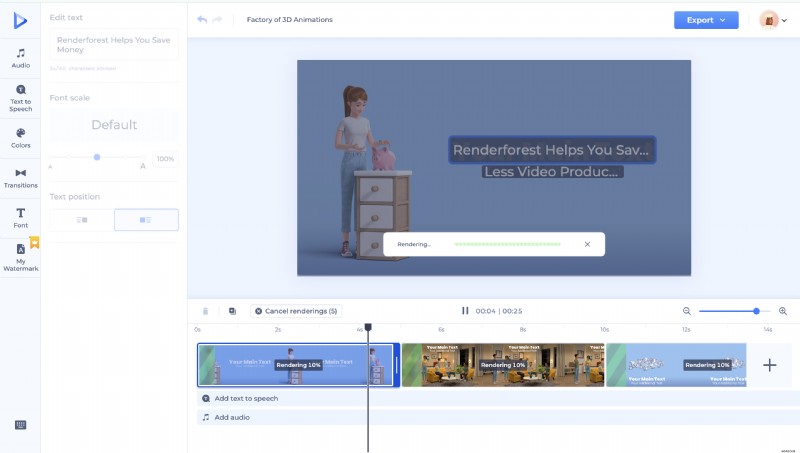This screenshot has height=453, width=800.
Task: Adjust the timeline zoom slider
Action: click(x=756, y=311)
